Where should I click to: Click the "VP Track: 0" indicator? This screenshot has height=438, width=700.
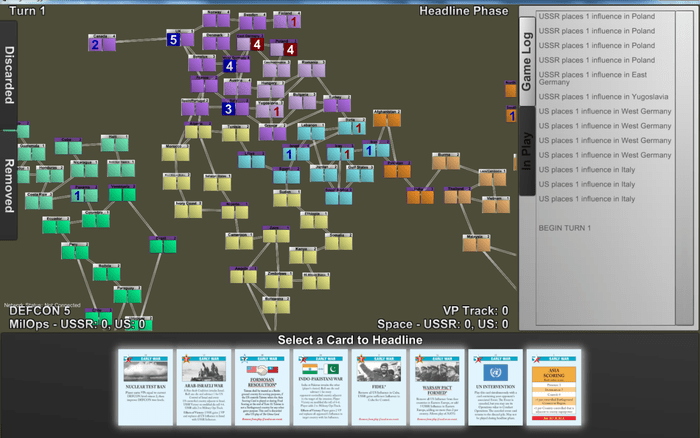(475, 311)
